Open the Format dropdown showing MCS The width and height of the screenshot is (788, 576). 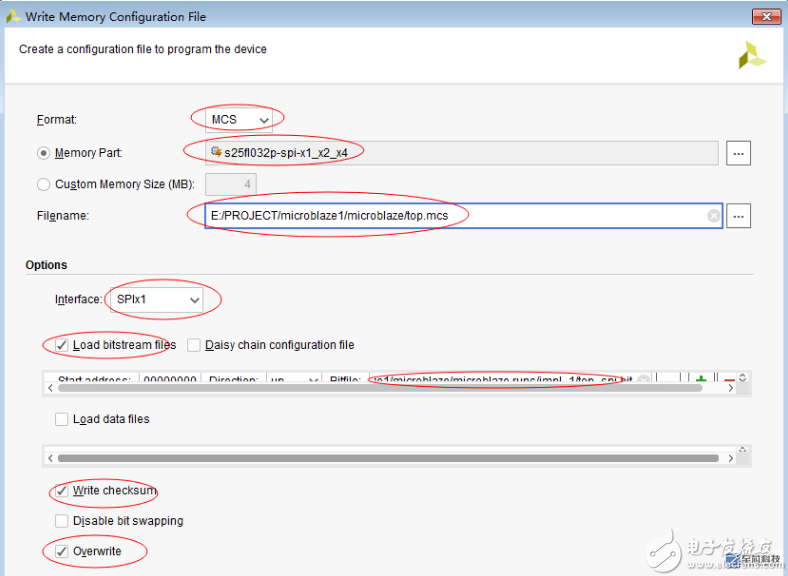239,120
